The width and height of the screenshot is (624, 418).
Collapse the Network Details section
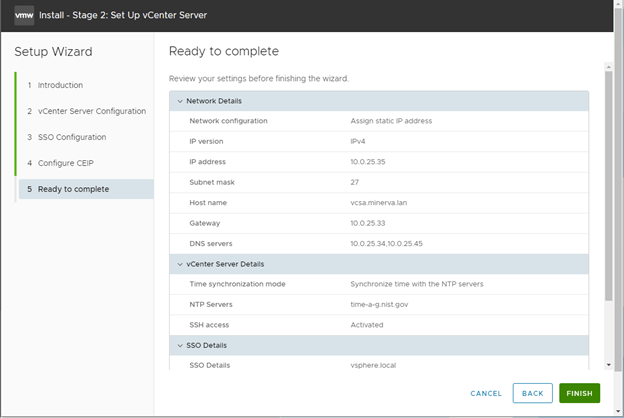pos(181,101)
